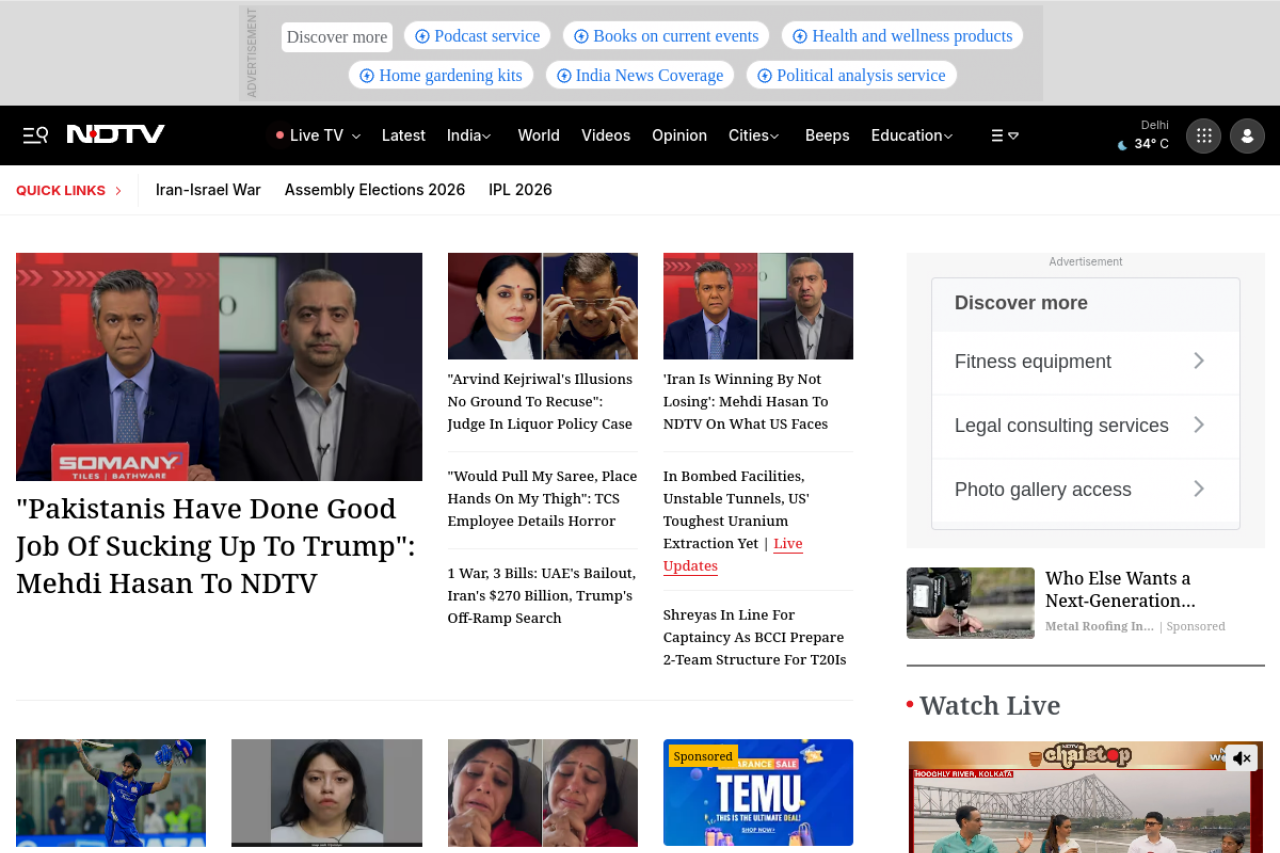Click plus icon beside Podcast service

(x=422, y=36)
